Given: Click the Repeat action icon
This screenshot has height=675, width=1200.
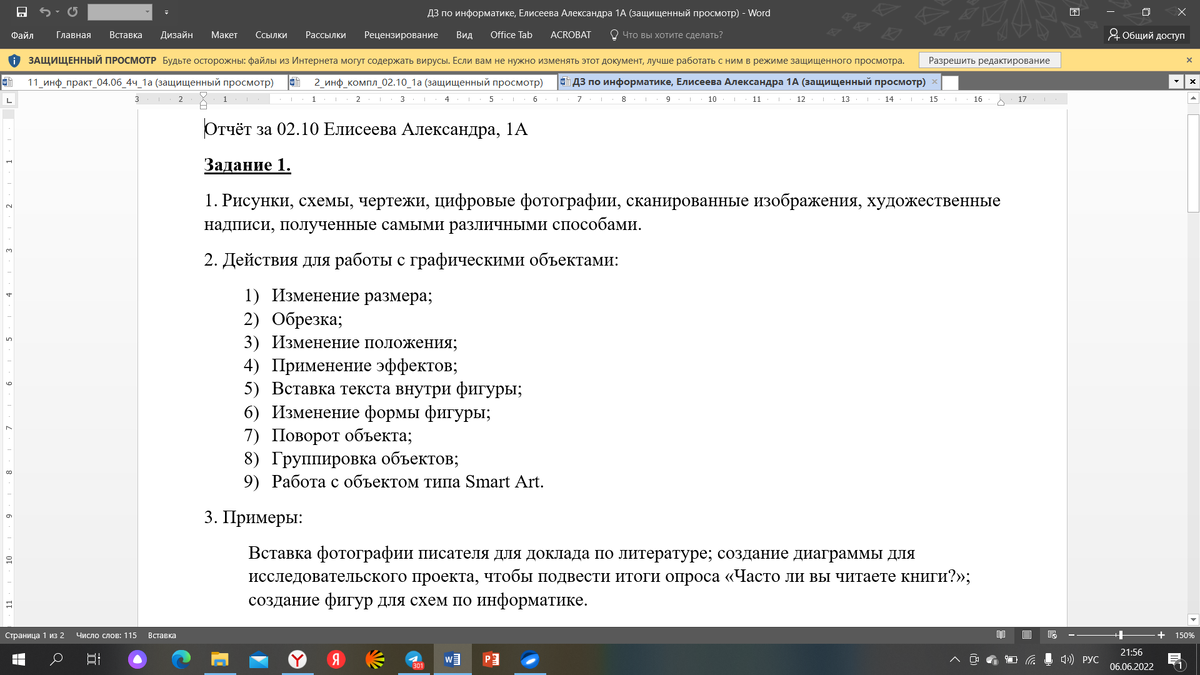Looking at the screenshot, I should 73,12.
